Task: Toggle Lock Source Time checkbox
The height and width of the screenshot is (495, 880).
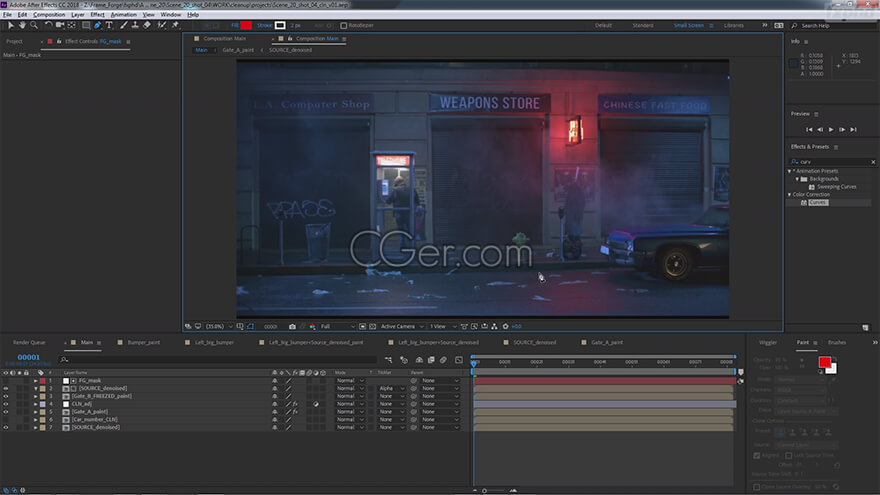Action: coord(789,456)
